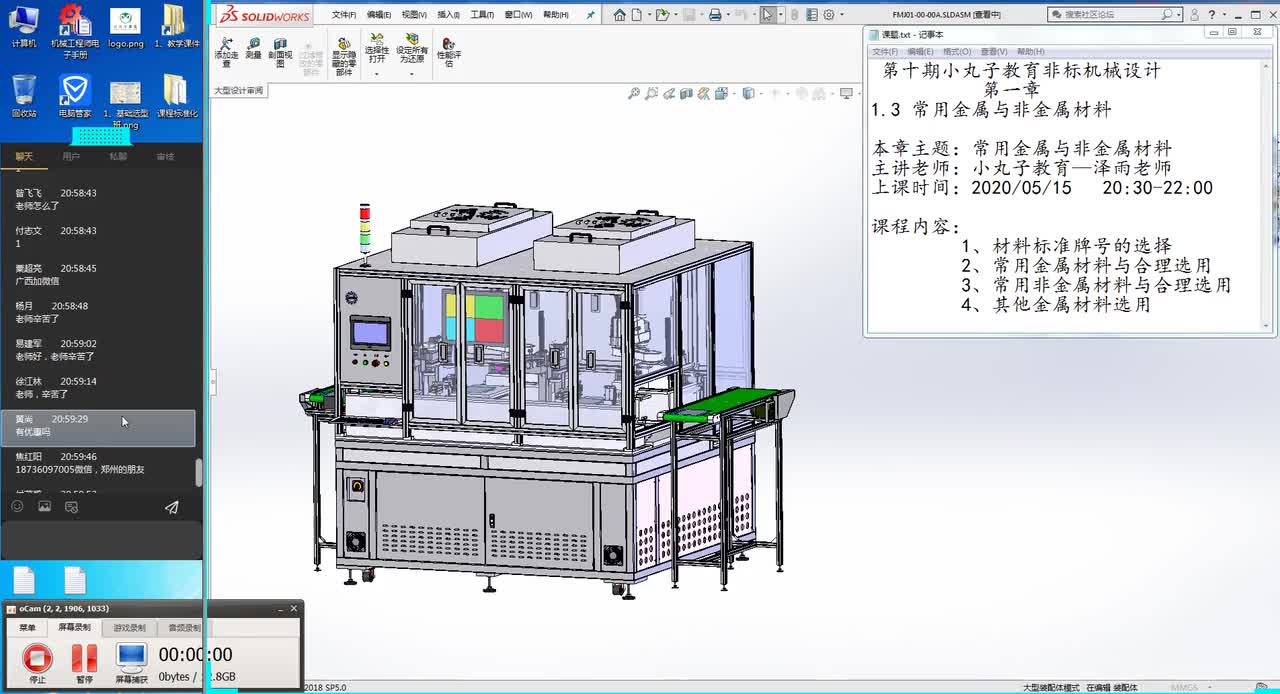1280x694 pixels.
Task: Send the chat message with paper plane
Action: (172, 507)
